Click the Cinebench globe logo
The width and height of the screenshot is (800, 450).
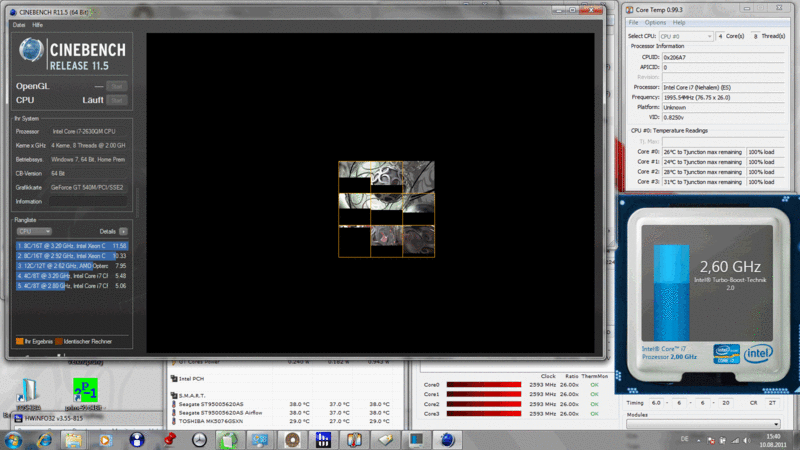[31, 51]
